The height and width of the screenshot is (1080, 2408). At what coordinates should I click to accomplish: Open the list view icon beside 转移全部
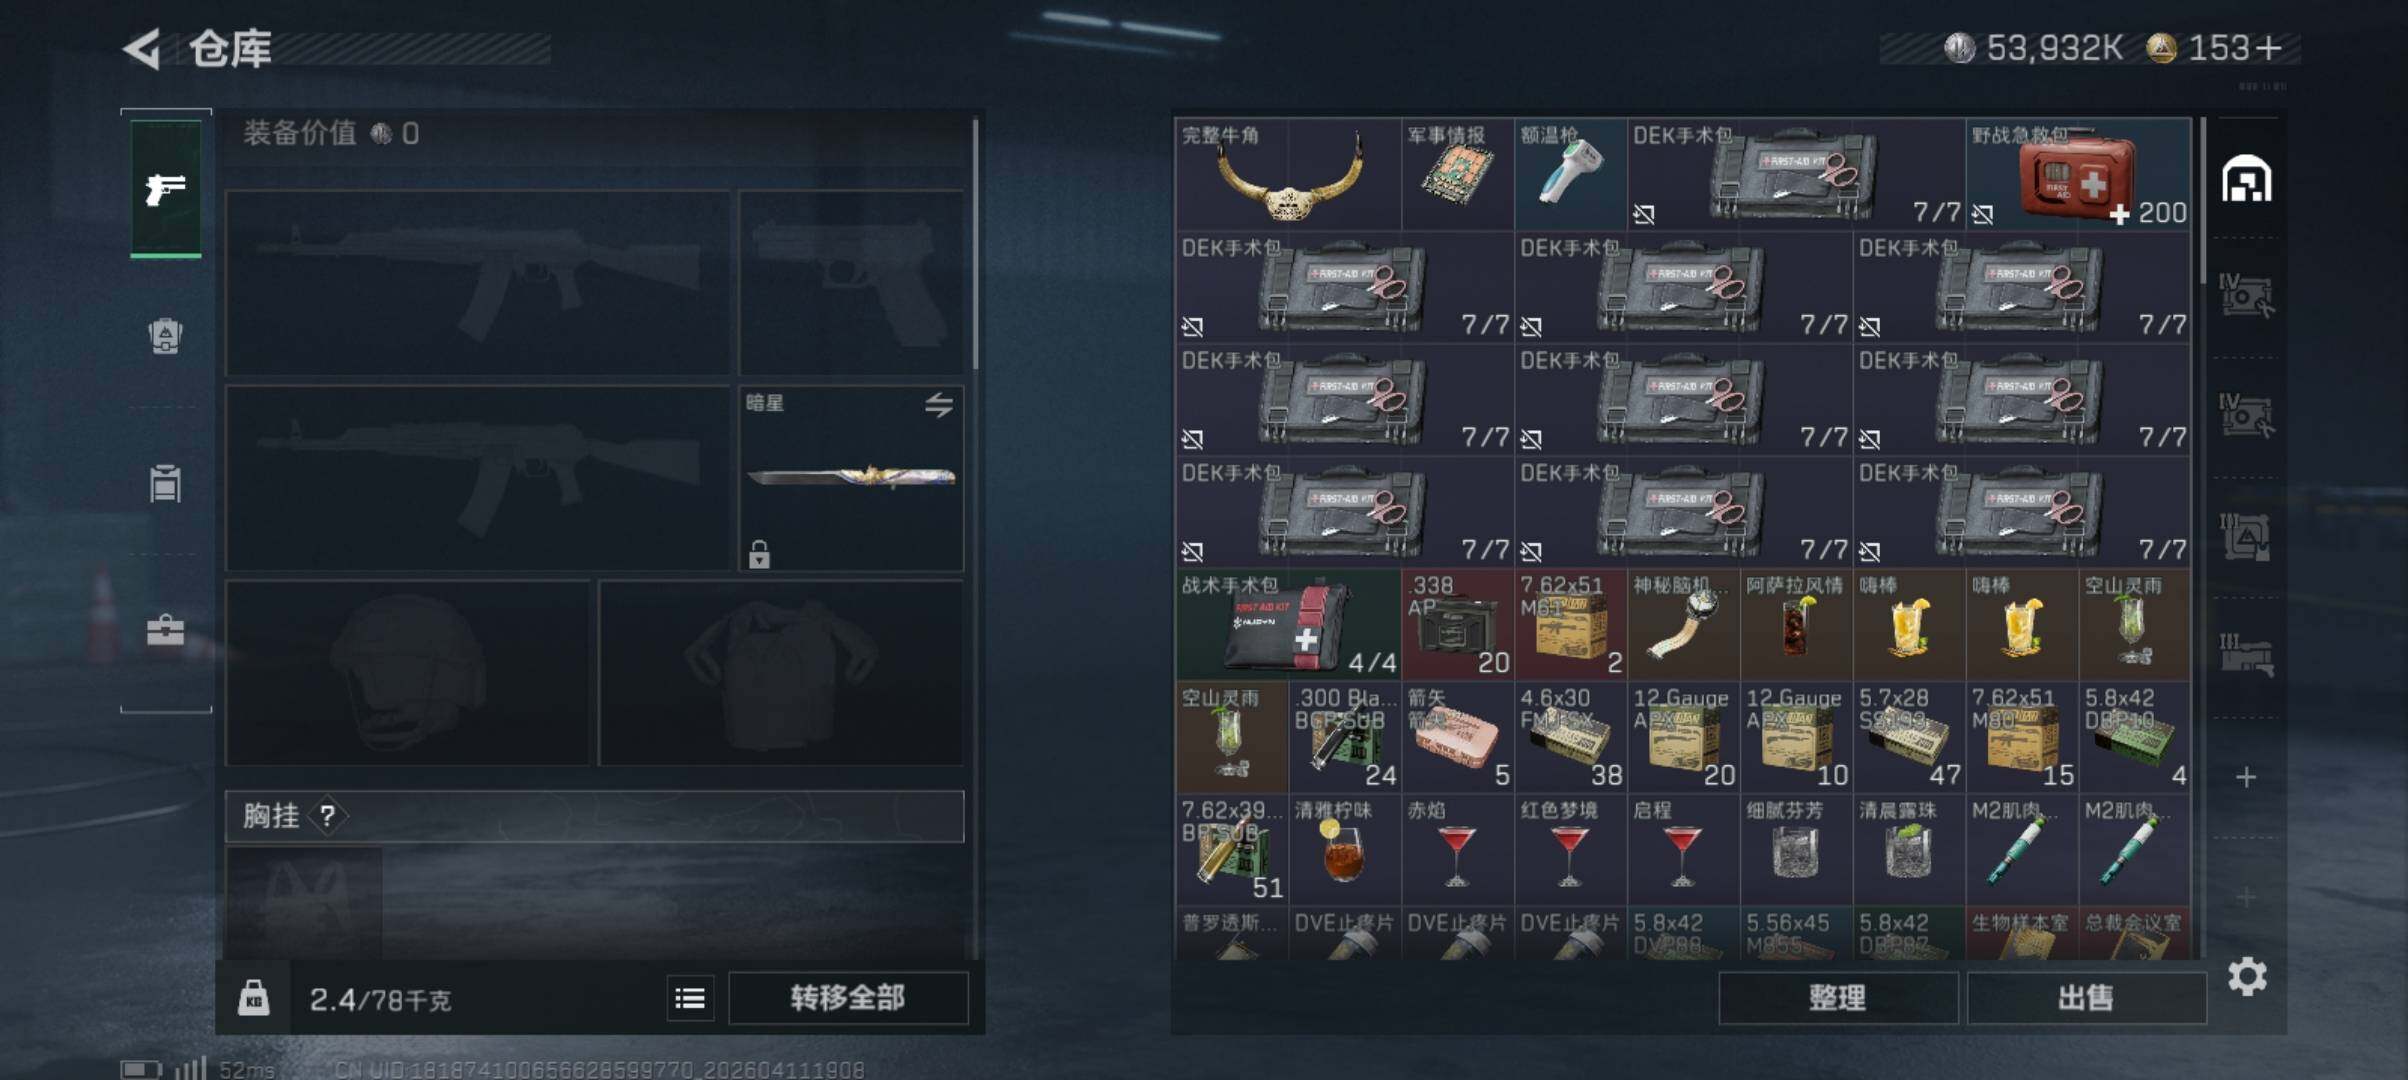pyautogui.click(x=690, y=998)
